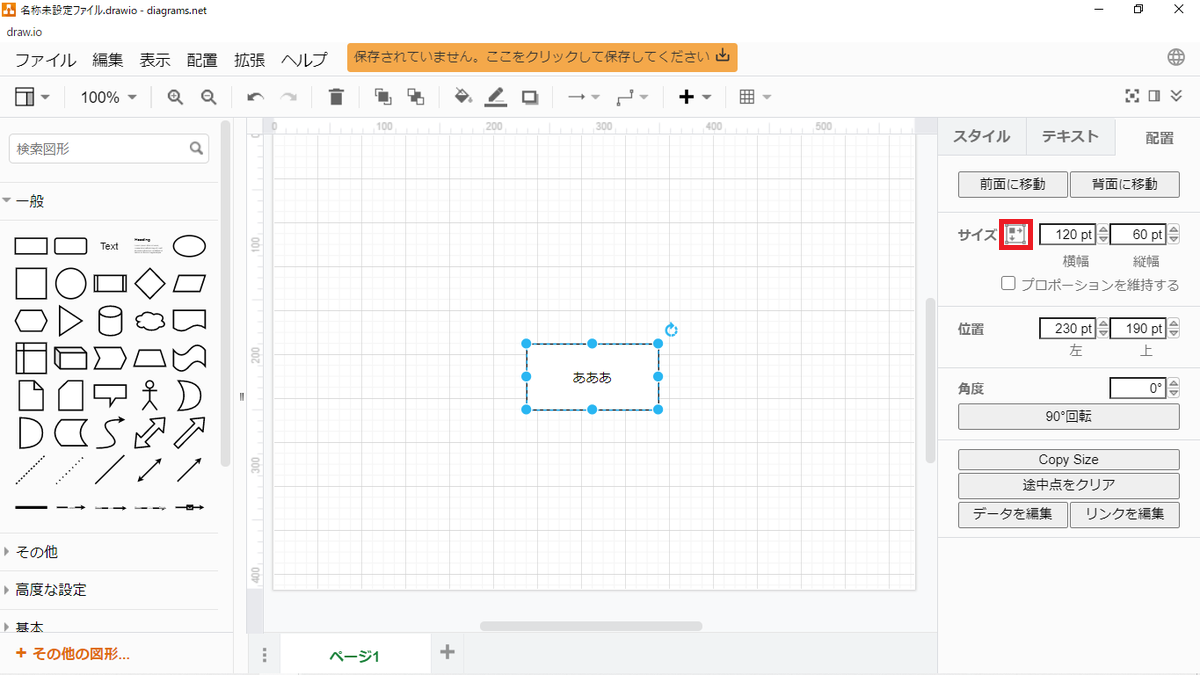Click the bring to front icon
1200x675 pixels.
pos(382,97)
